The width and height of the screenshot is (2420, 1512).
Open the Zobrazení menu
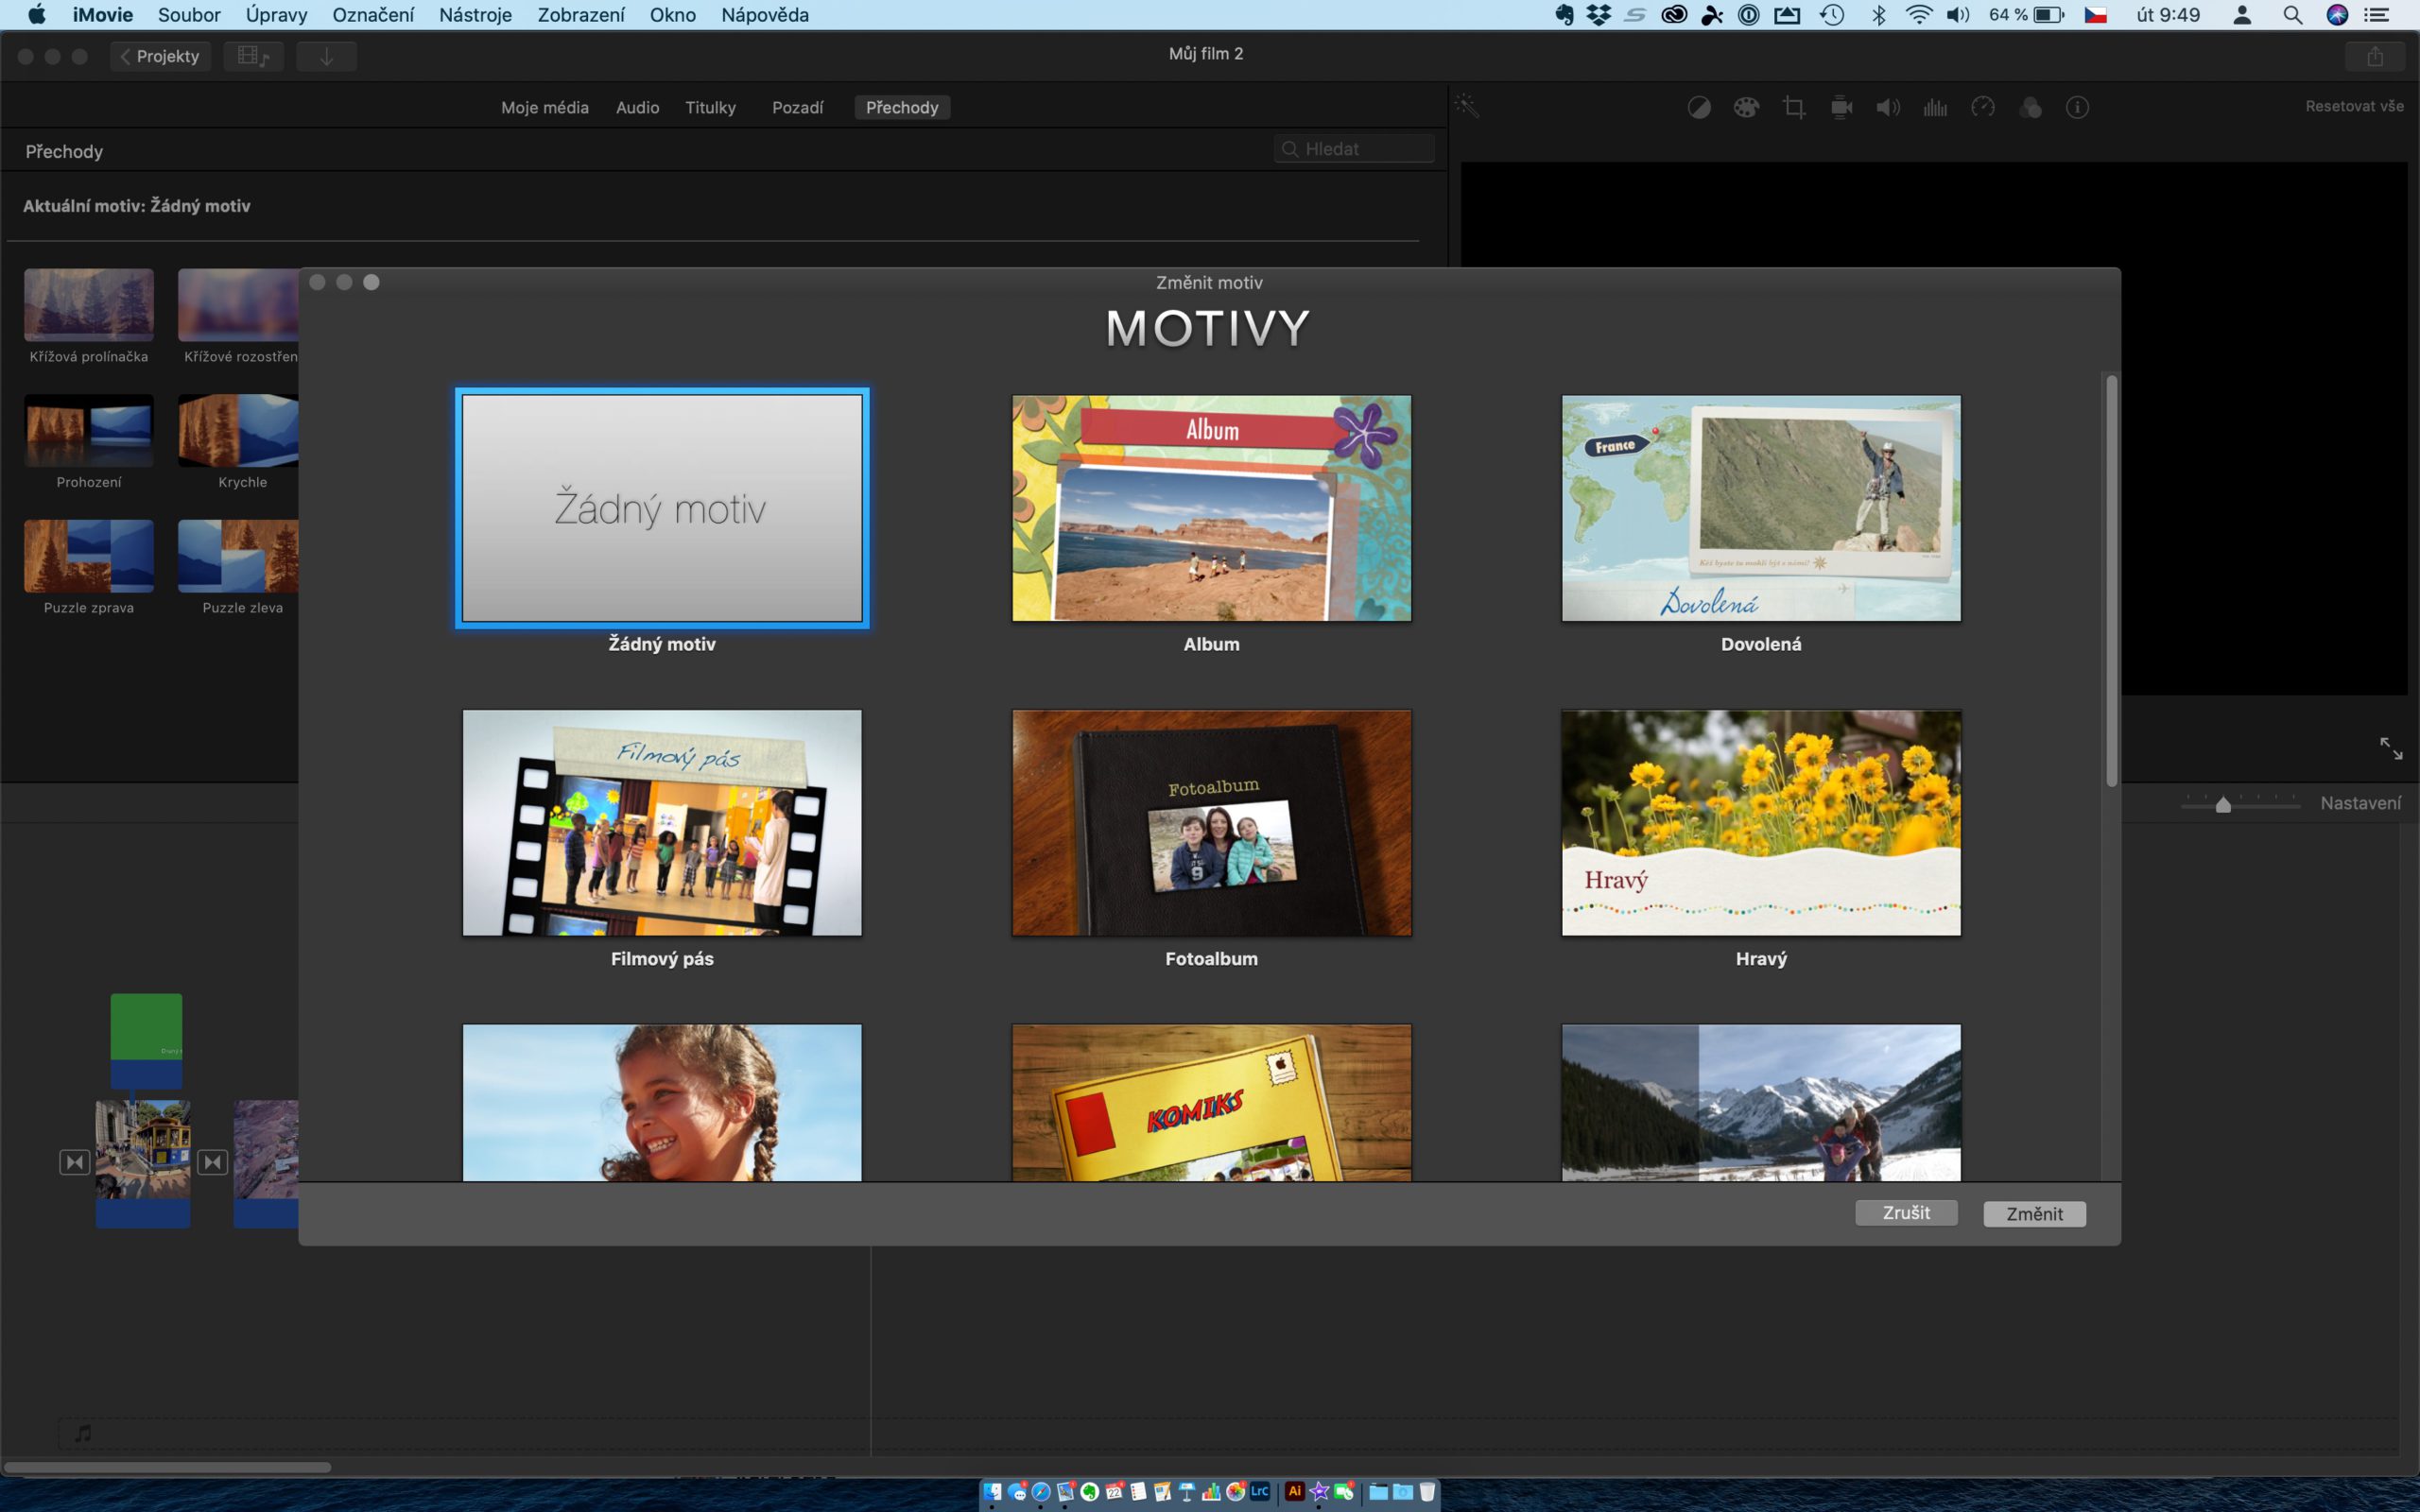click(580, 15)
